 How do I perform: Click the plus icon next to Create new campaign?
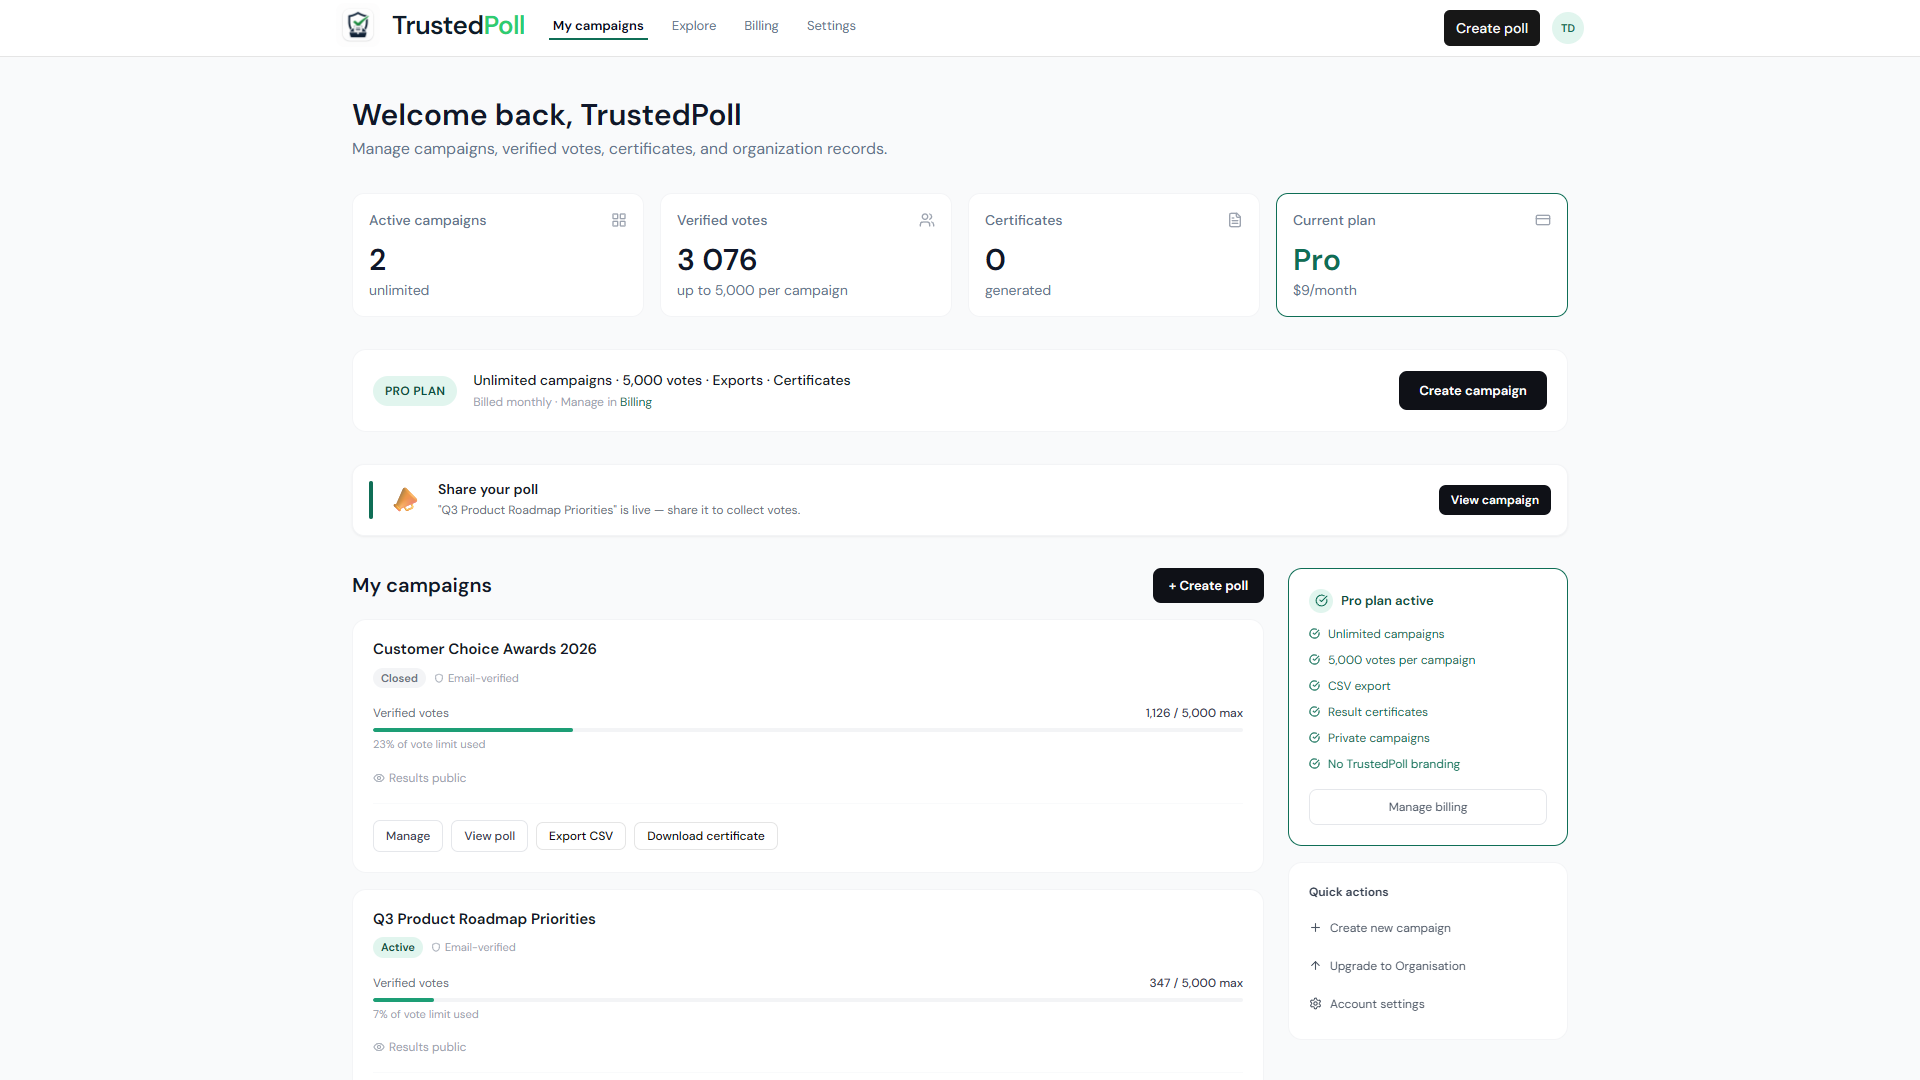1315,928
